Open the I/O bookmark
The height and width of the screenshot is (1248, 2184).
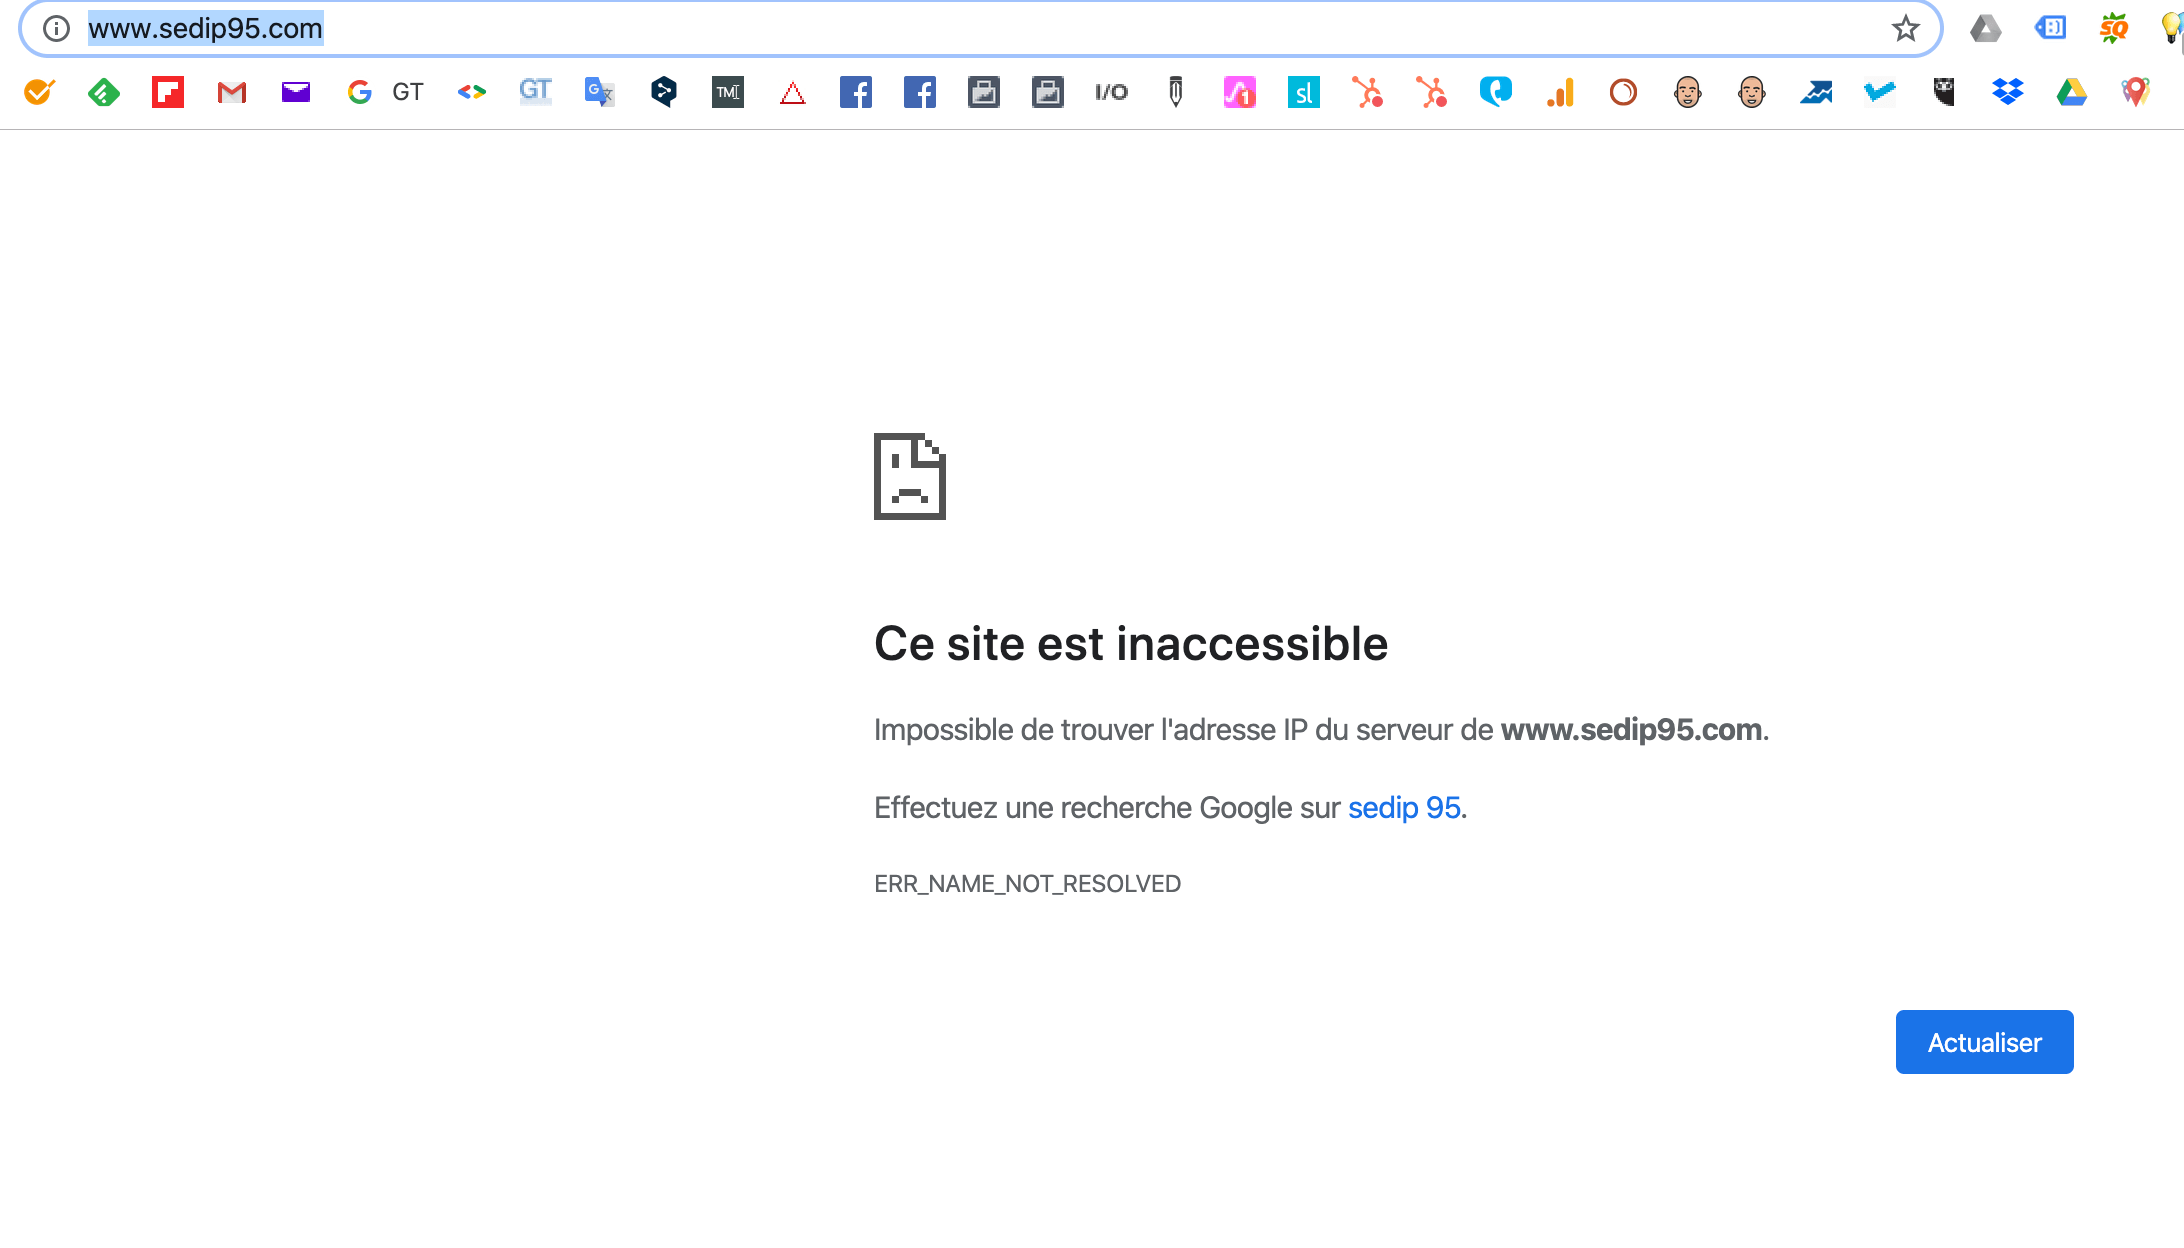pos(1111,93)
